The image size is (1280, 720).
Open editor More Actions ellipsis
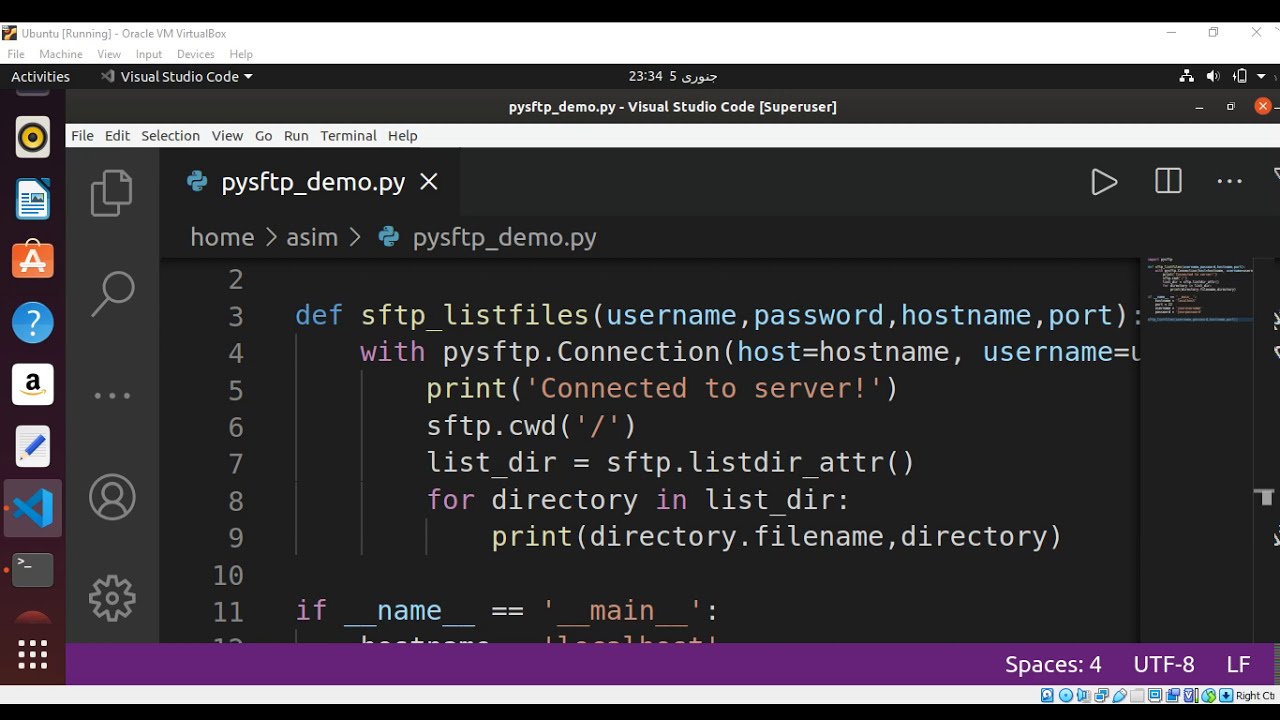point(1229,182)
